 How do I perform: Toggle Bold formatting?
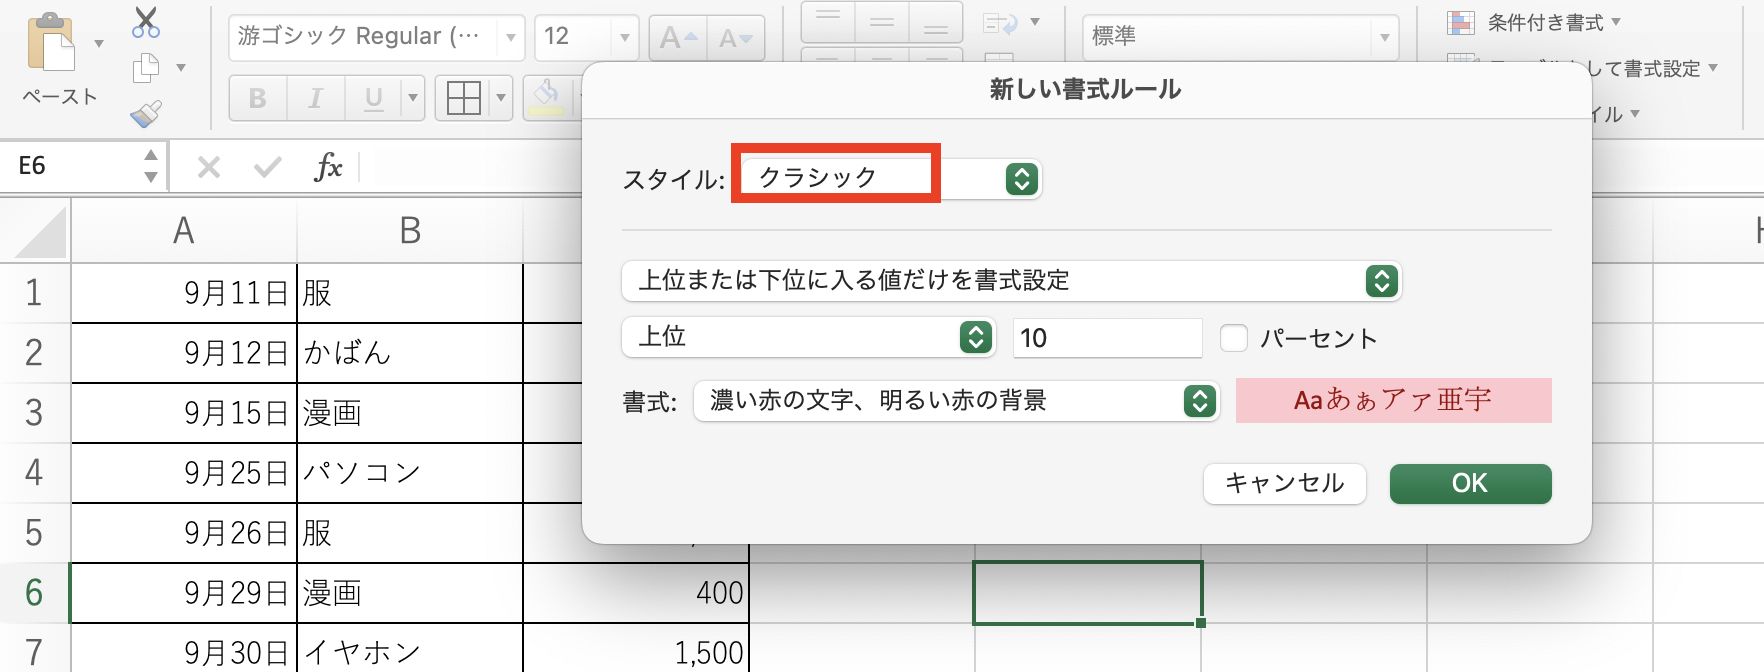257,98
